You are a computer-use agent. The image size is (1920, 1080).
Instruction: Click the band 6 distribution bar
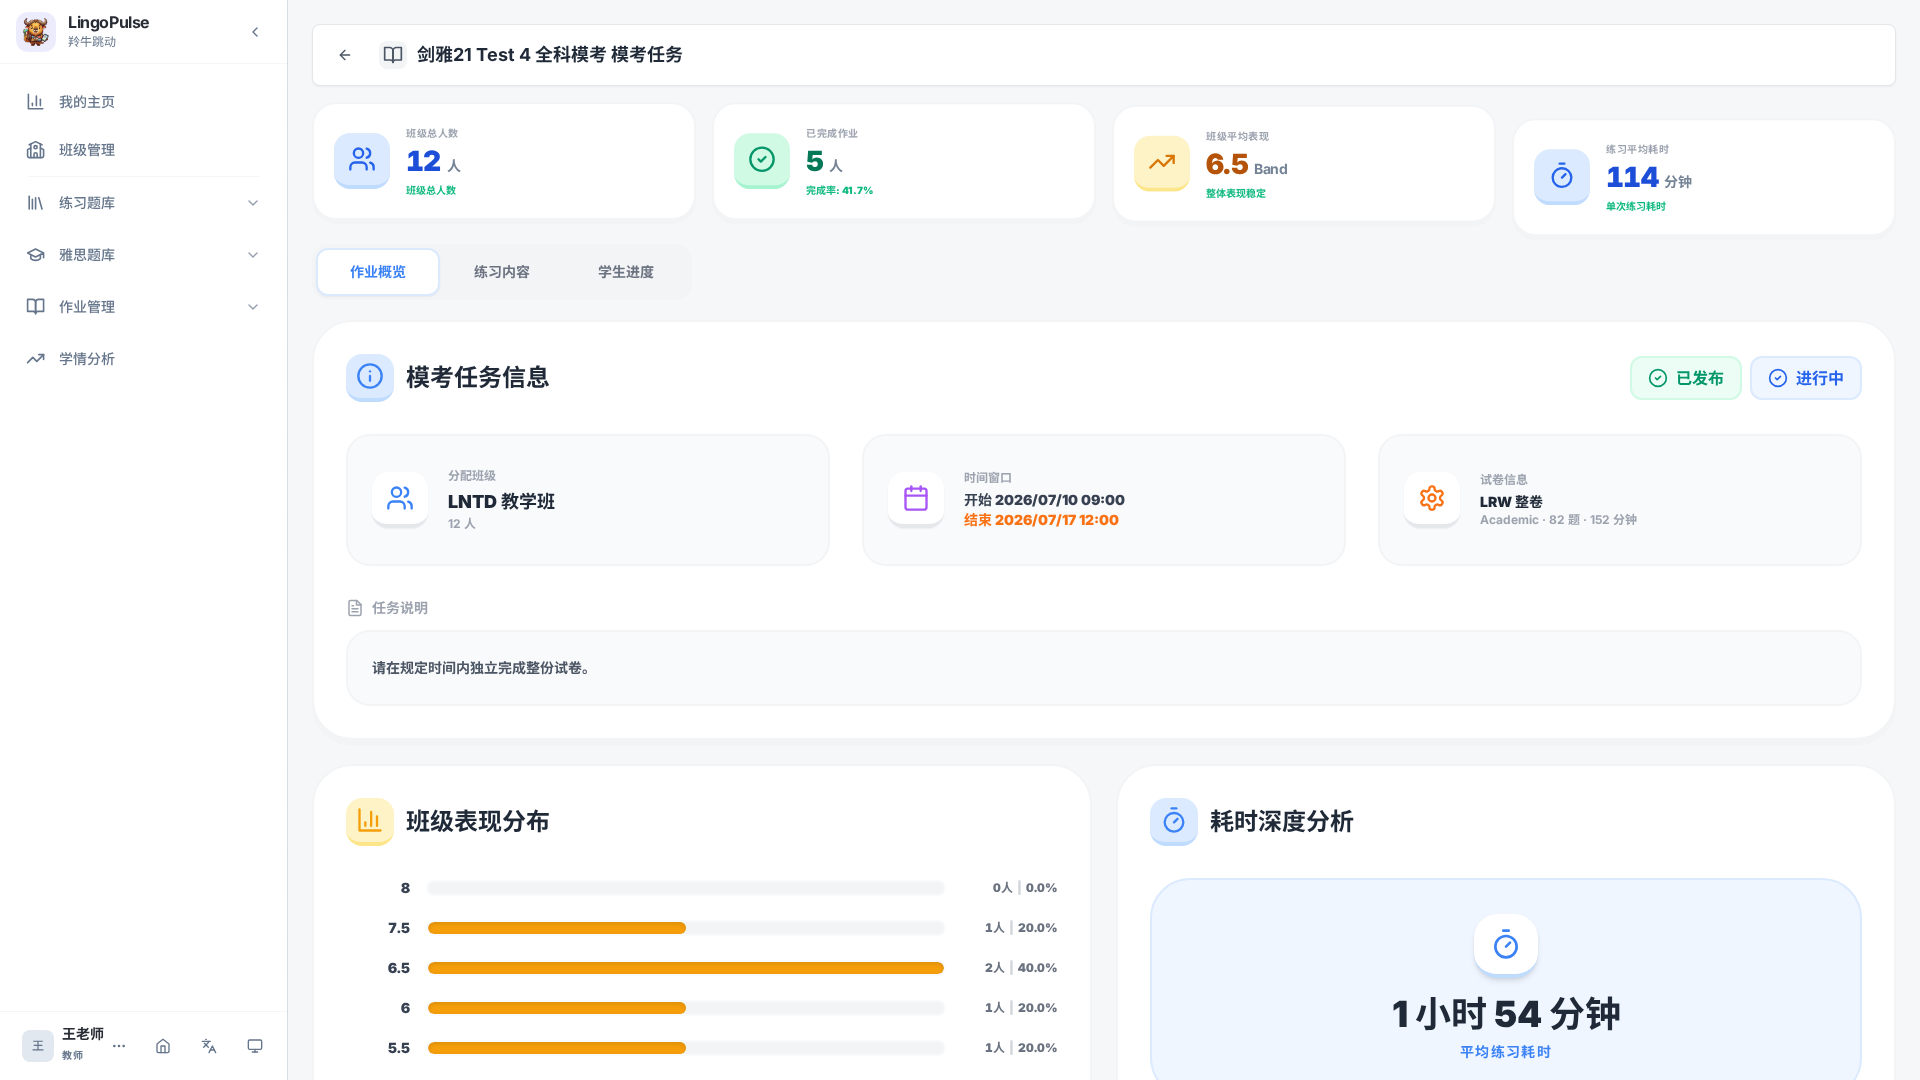point(686,1008)
